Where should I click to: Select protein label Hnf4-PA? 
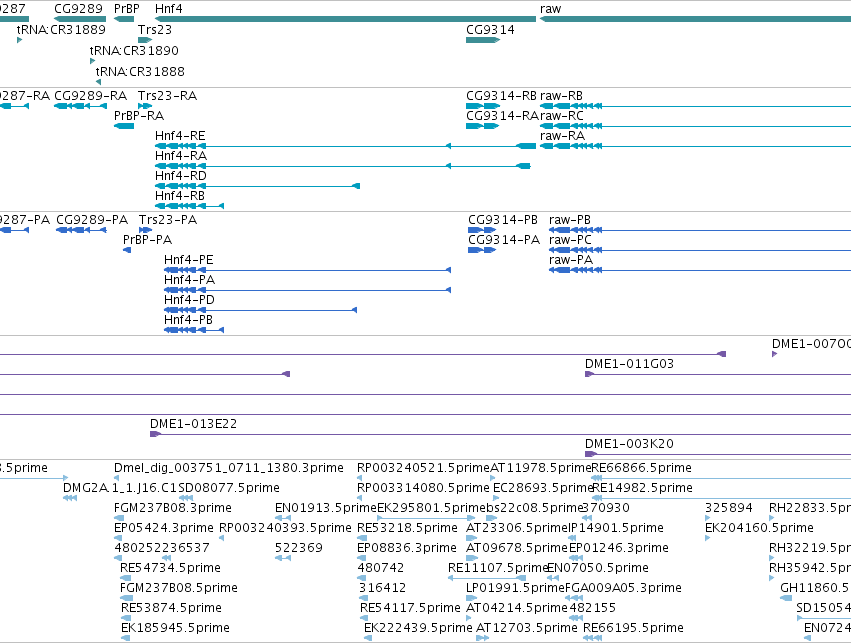point(189,280)
